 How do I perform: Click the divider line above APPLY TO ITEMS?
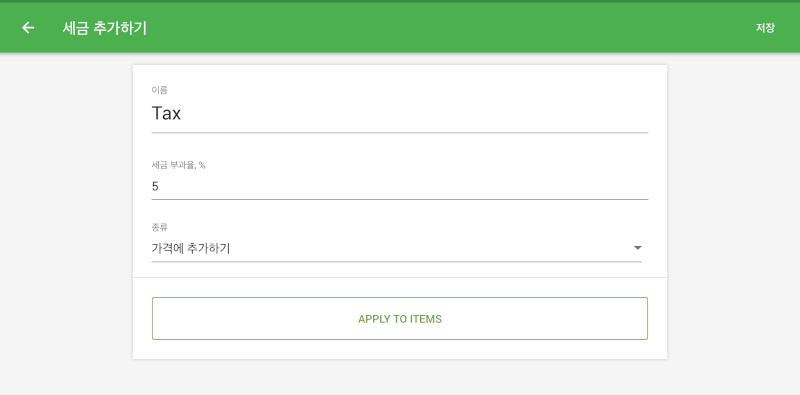[x=399, y=278]
